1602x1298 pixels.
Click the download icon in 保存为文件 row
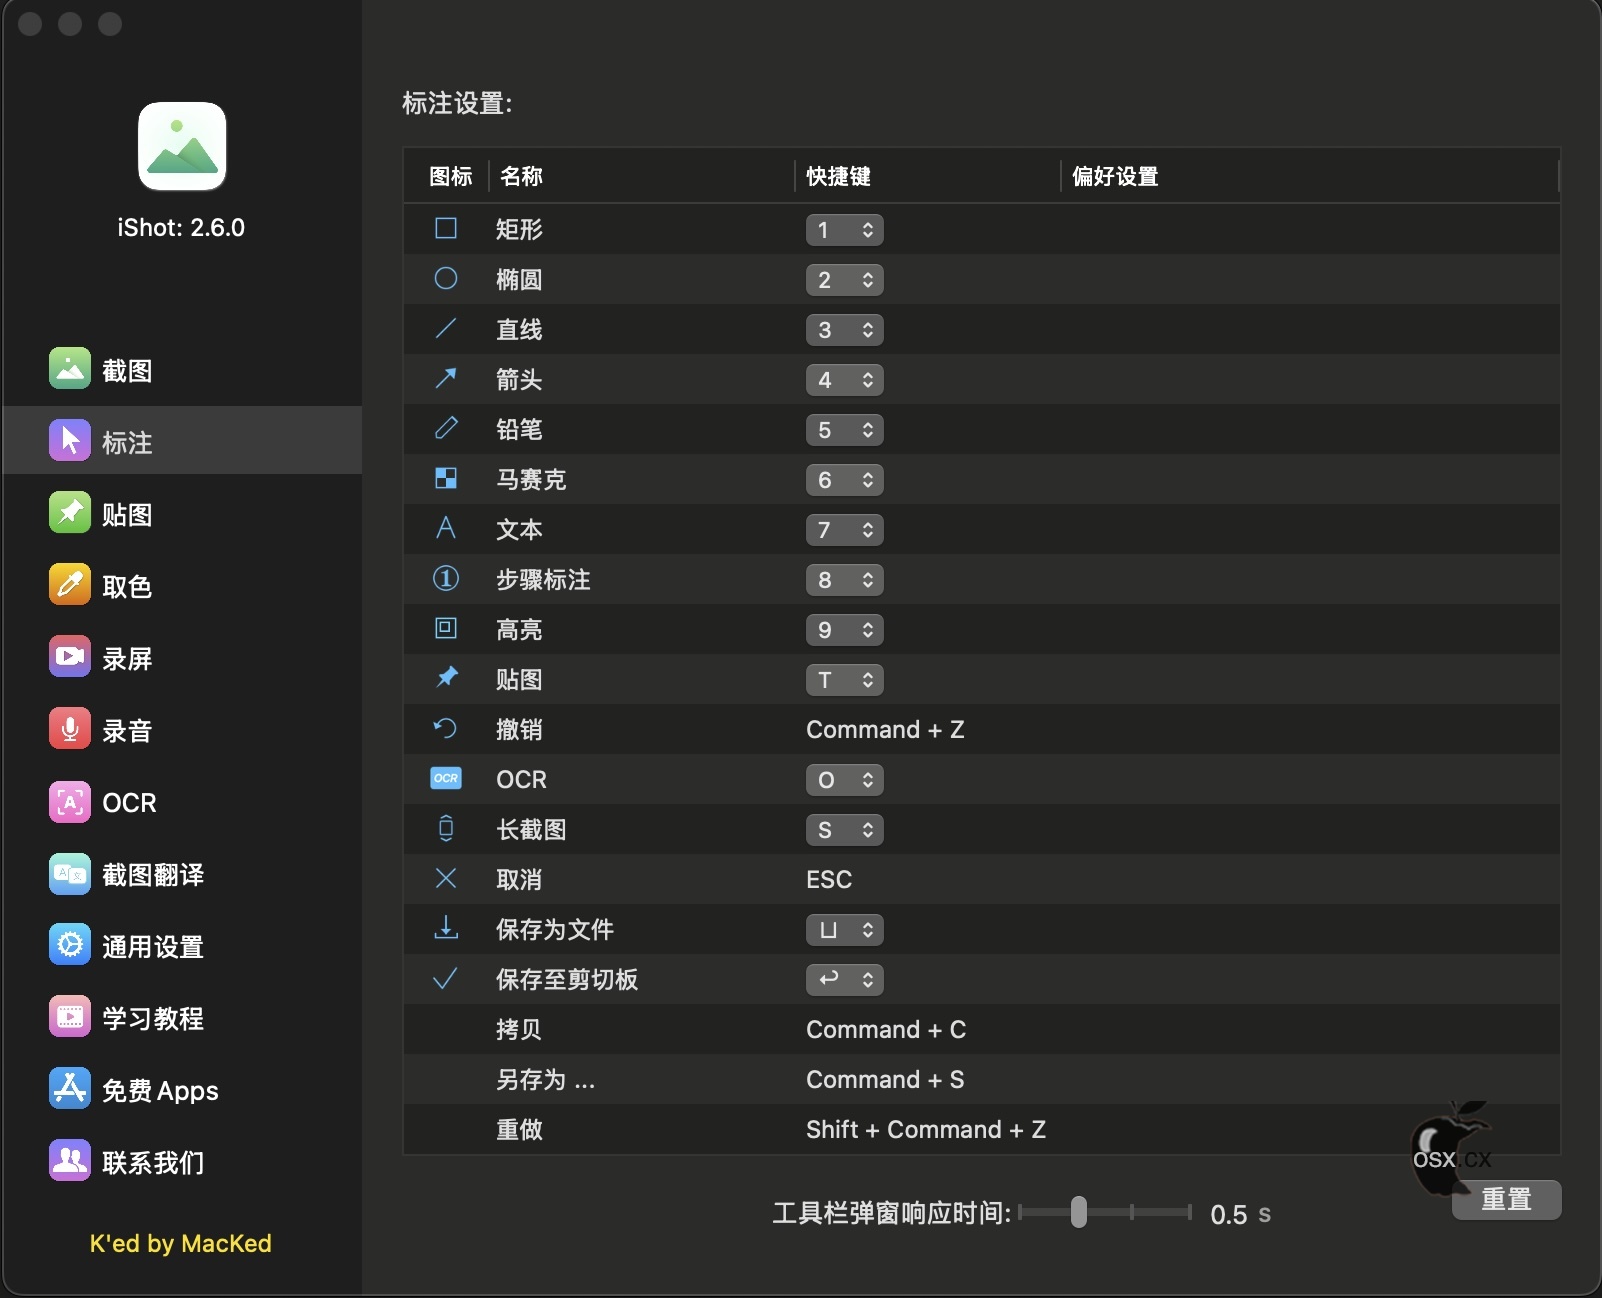click(x=446, y=929)
